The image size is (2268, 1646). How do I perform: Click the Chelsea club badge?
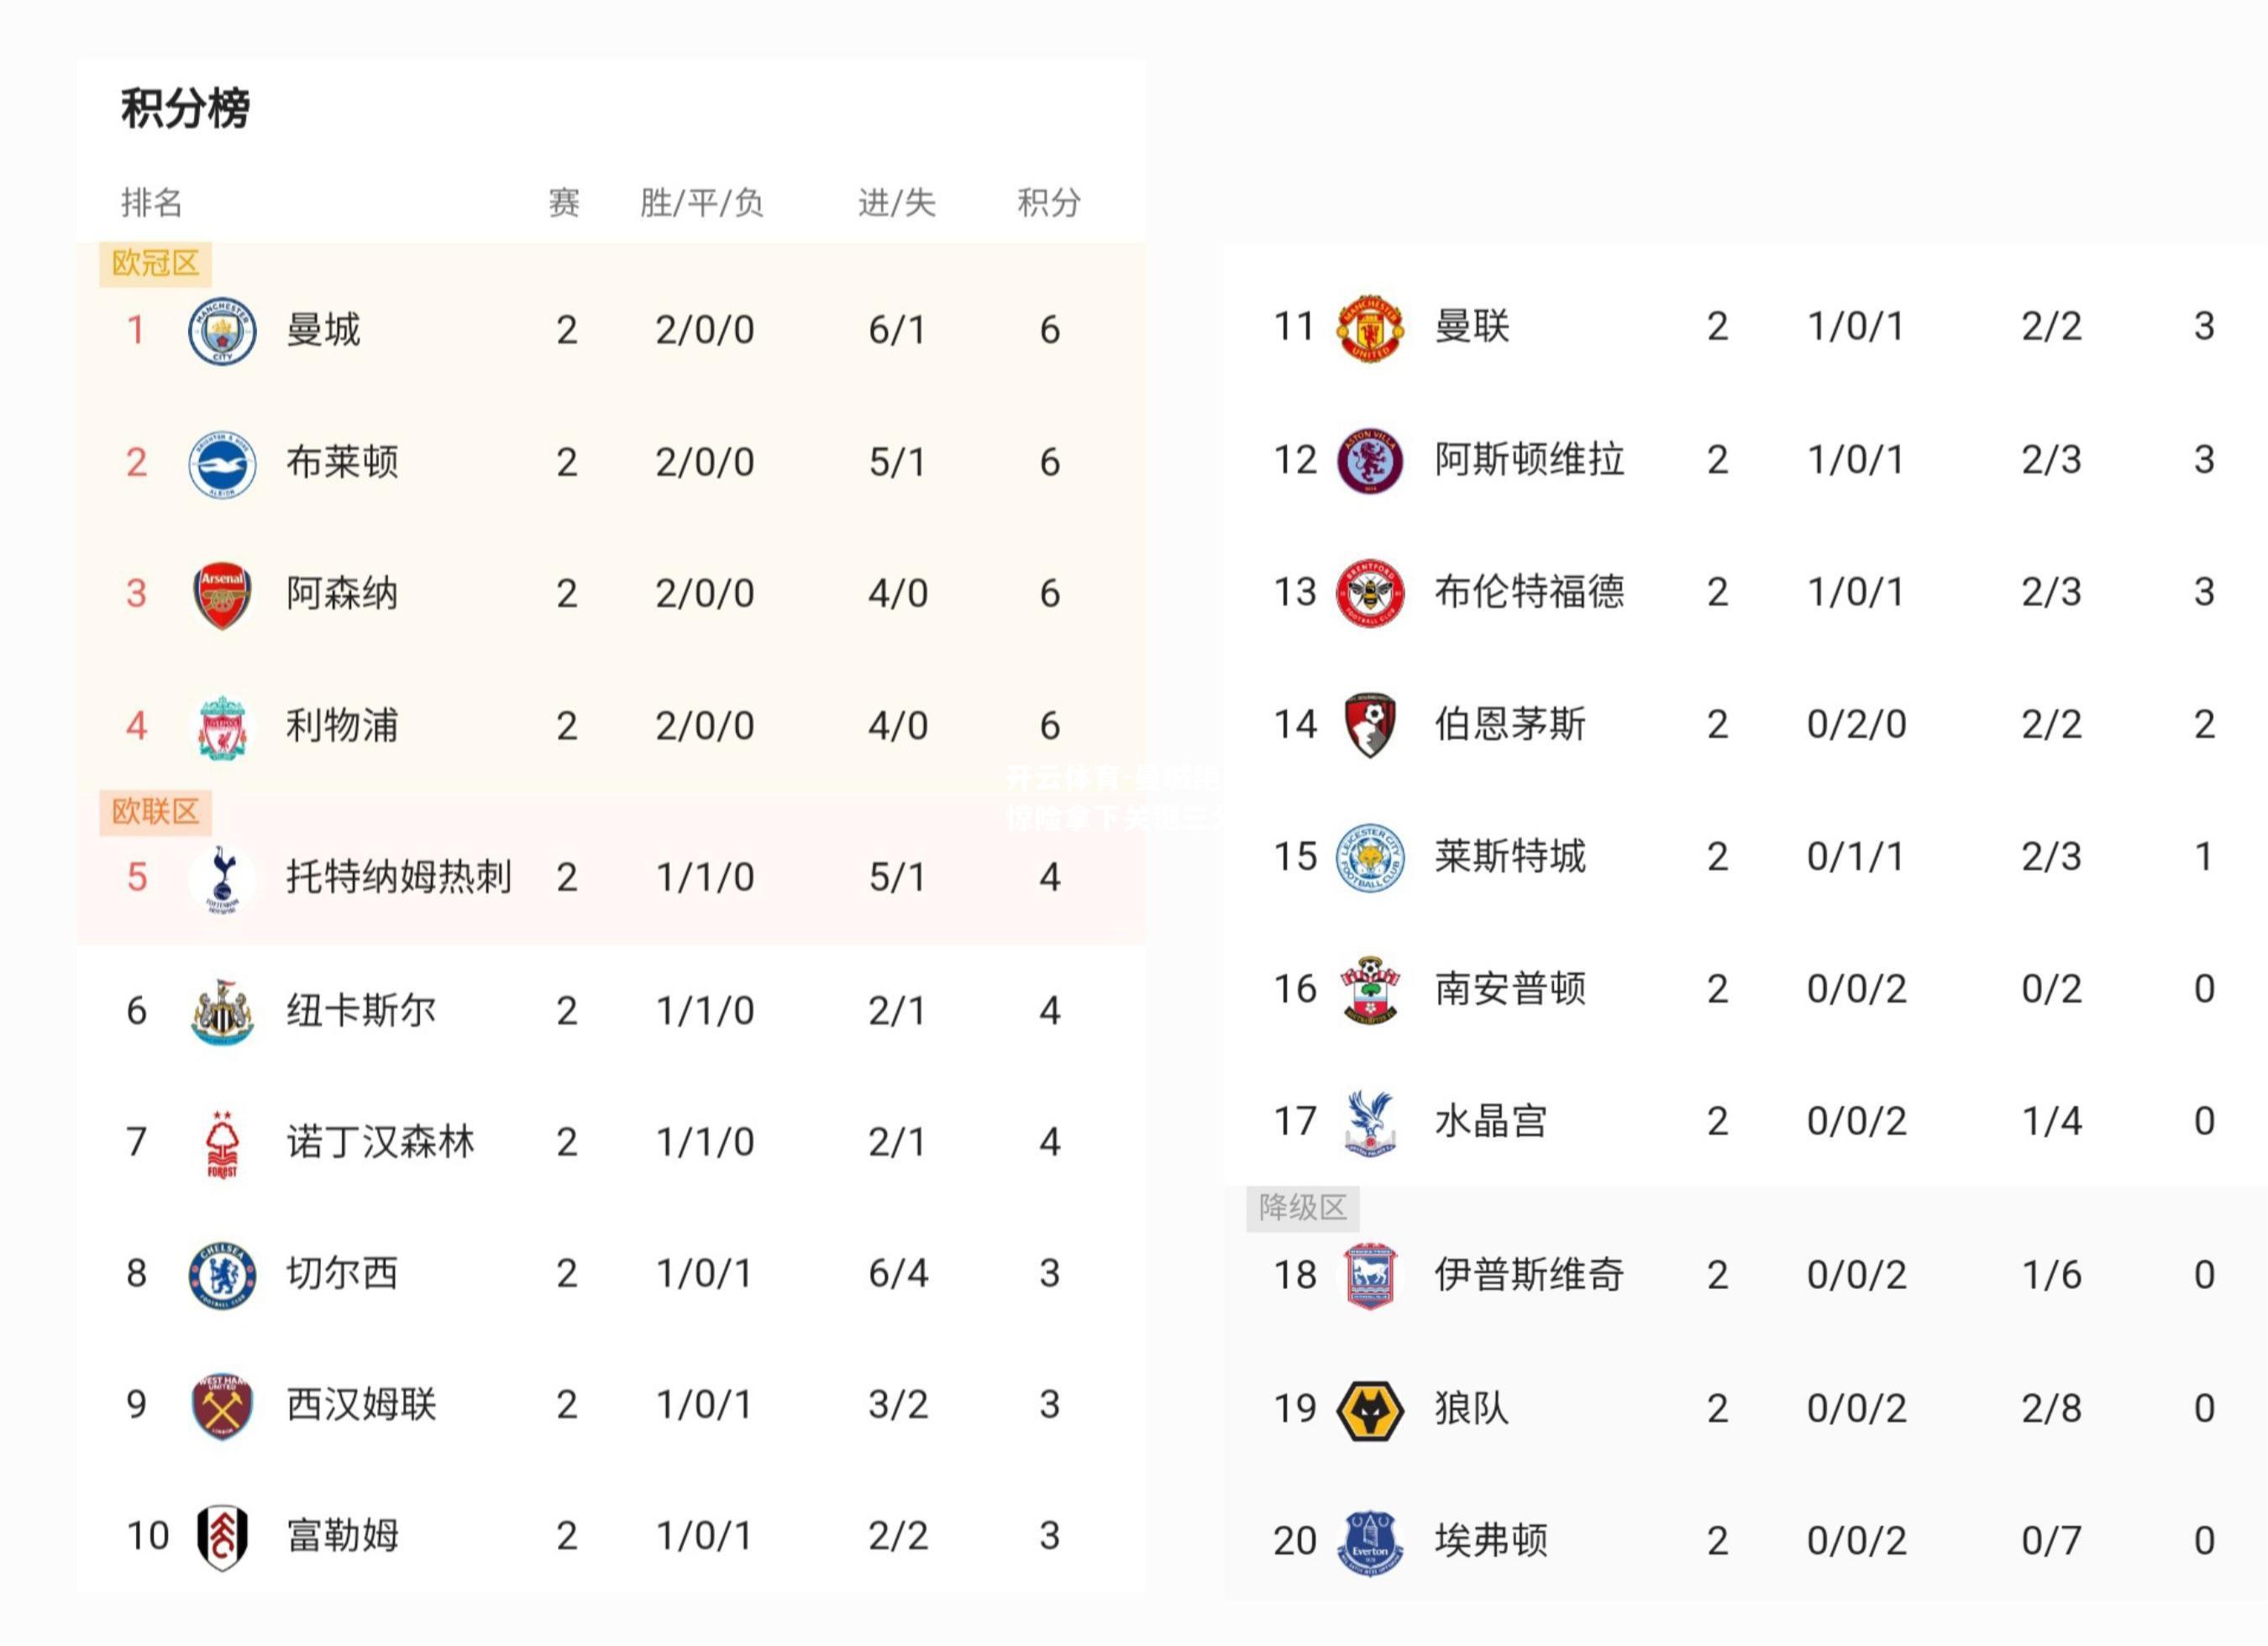point(222,1275)
